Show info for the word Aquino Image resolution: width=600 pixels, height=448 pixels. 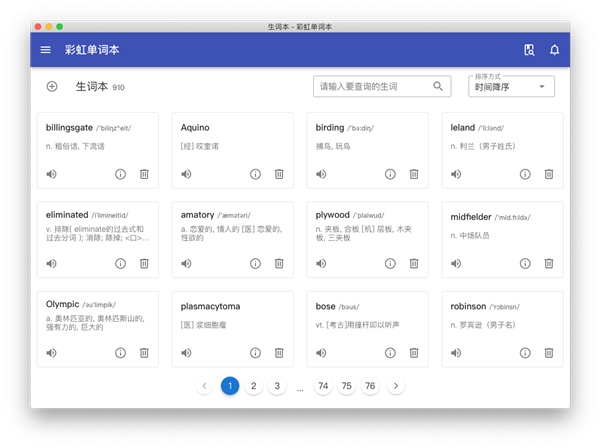point(255,174)
